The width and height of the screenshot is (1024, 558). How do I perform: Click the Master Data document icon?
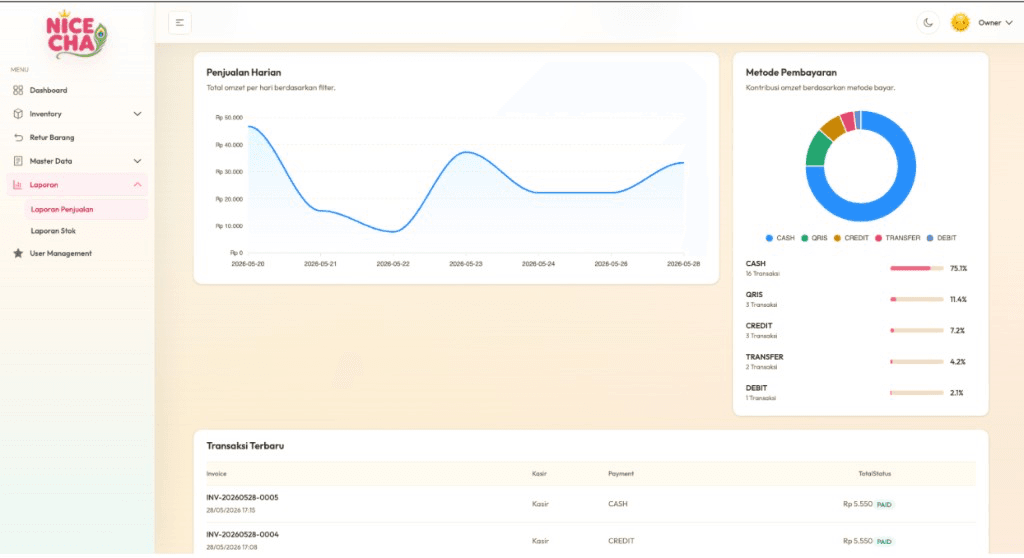click(18, 161)
